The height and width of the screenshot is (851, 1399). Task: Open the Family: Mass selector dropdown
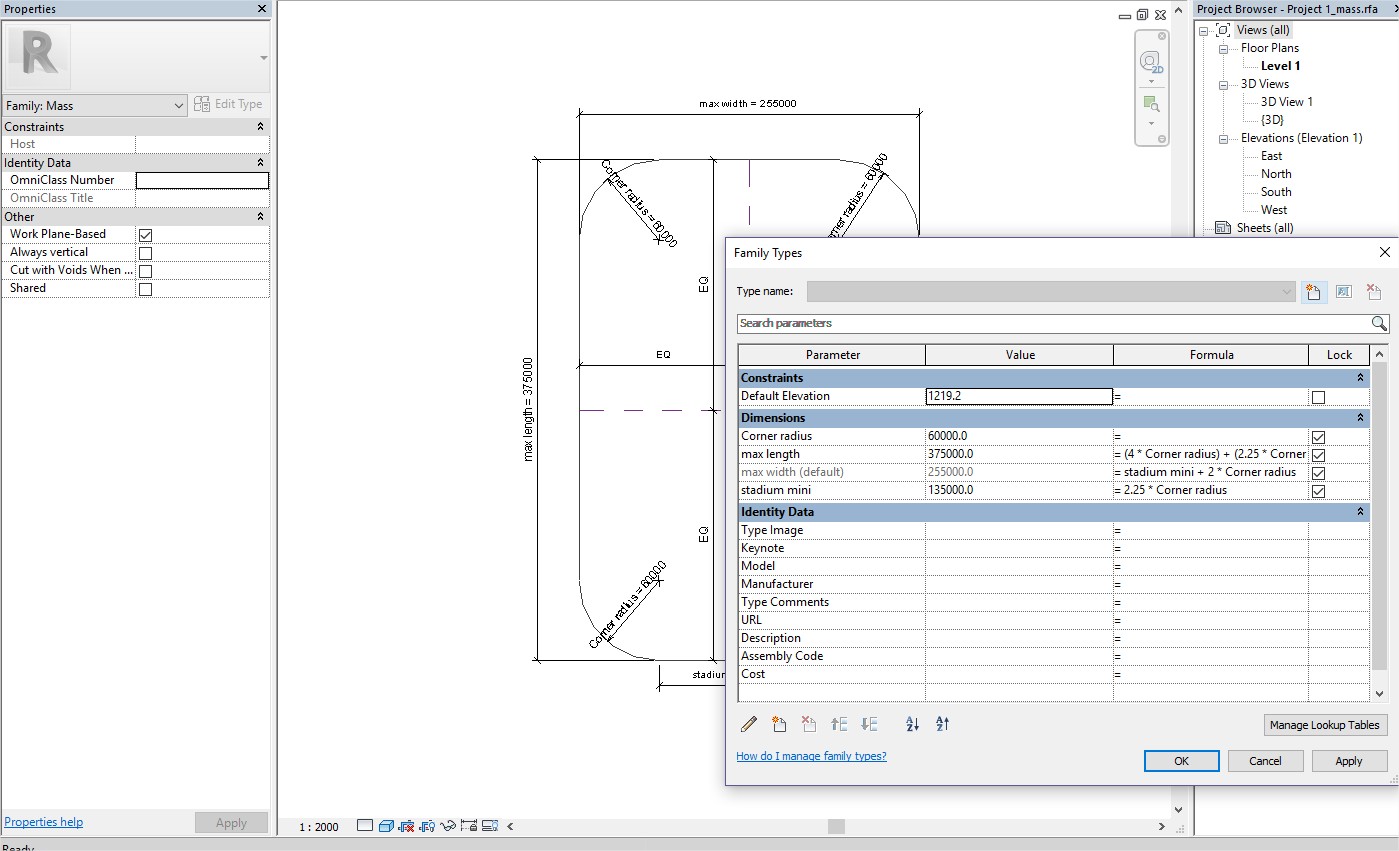(95, 105)
